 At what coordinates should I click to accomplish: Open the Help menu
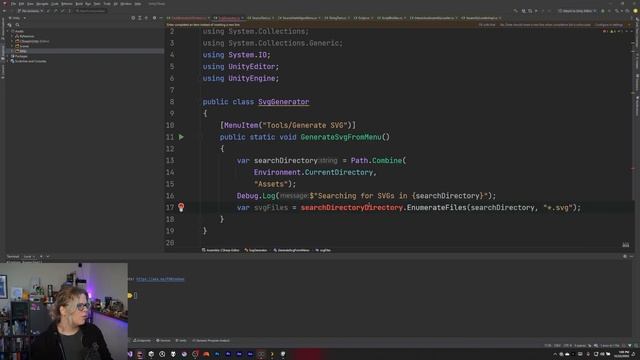click(x=138, y=4)
